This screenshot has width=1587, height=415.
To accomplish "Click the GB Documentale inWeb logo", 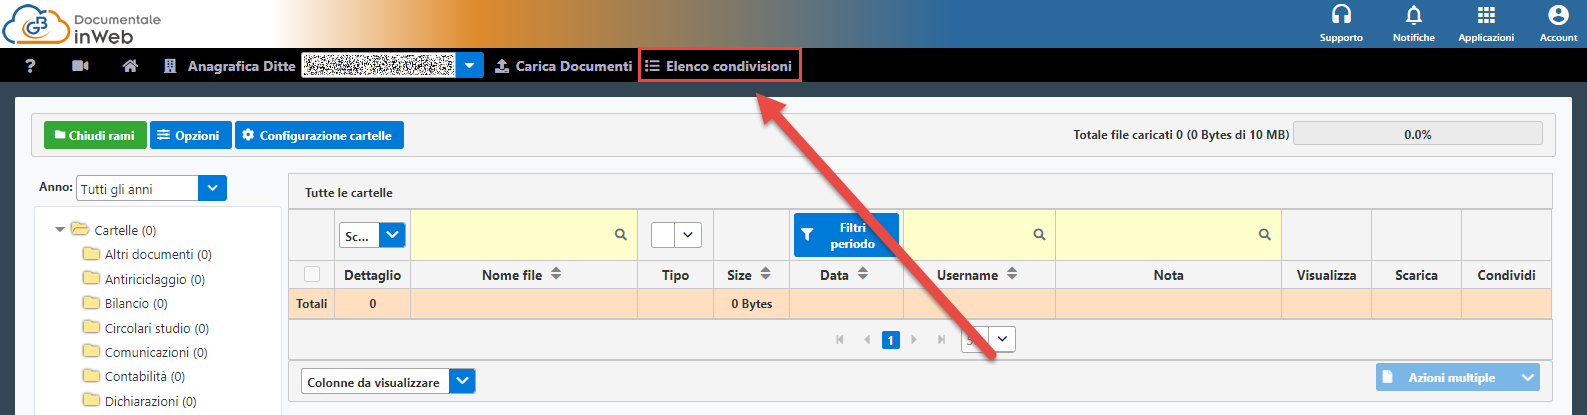I will [82, 26].
